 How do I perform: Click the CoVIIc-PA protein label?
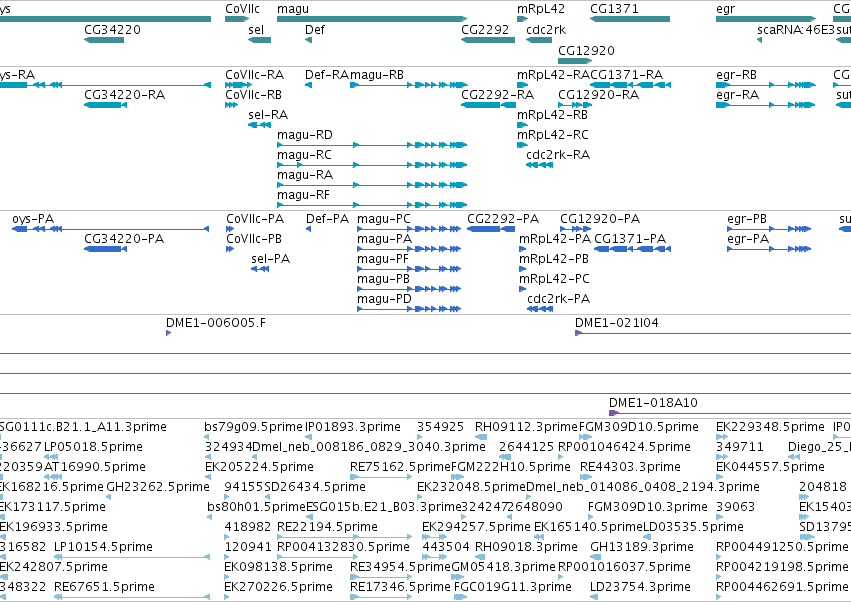pyautogui.click(x=255, y=219)
